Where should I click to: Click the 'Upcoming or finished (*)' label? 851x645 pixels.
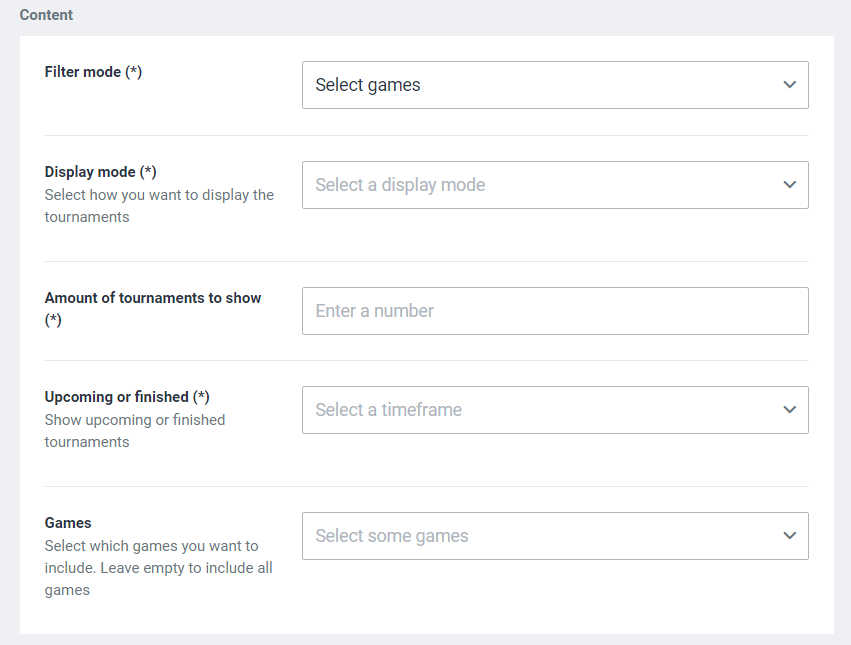tap(118, 397)
